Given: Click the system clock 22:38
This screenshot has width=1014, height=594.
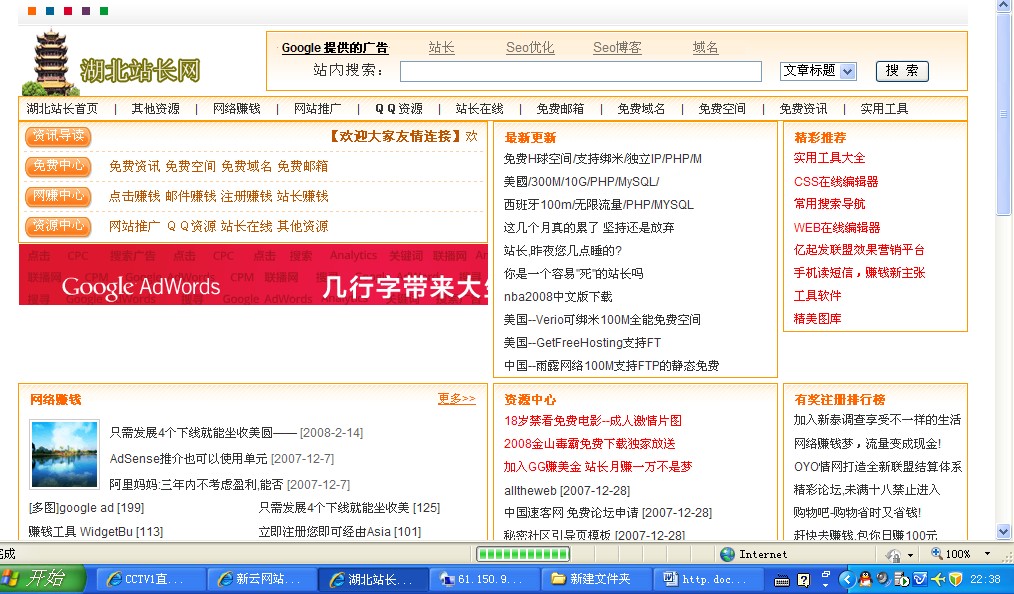Looking at the screenshot, I should point(985,579).
